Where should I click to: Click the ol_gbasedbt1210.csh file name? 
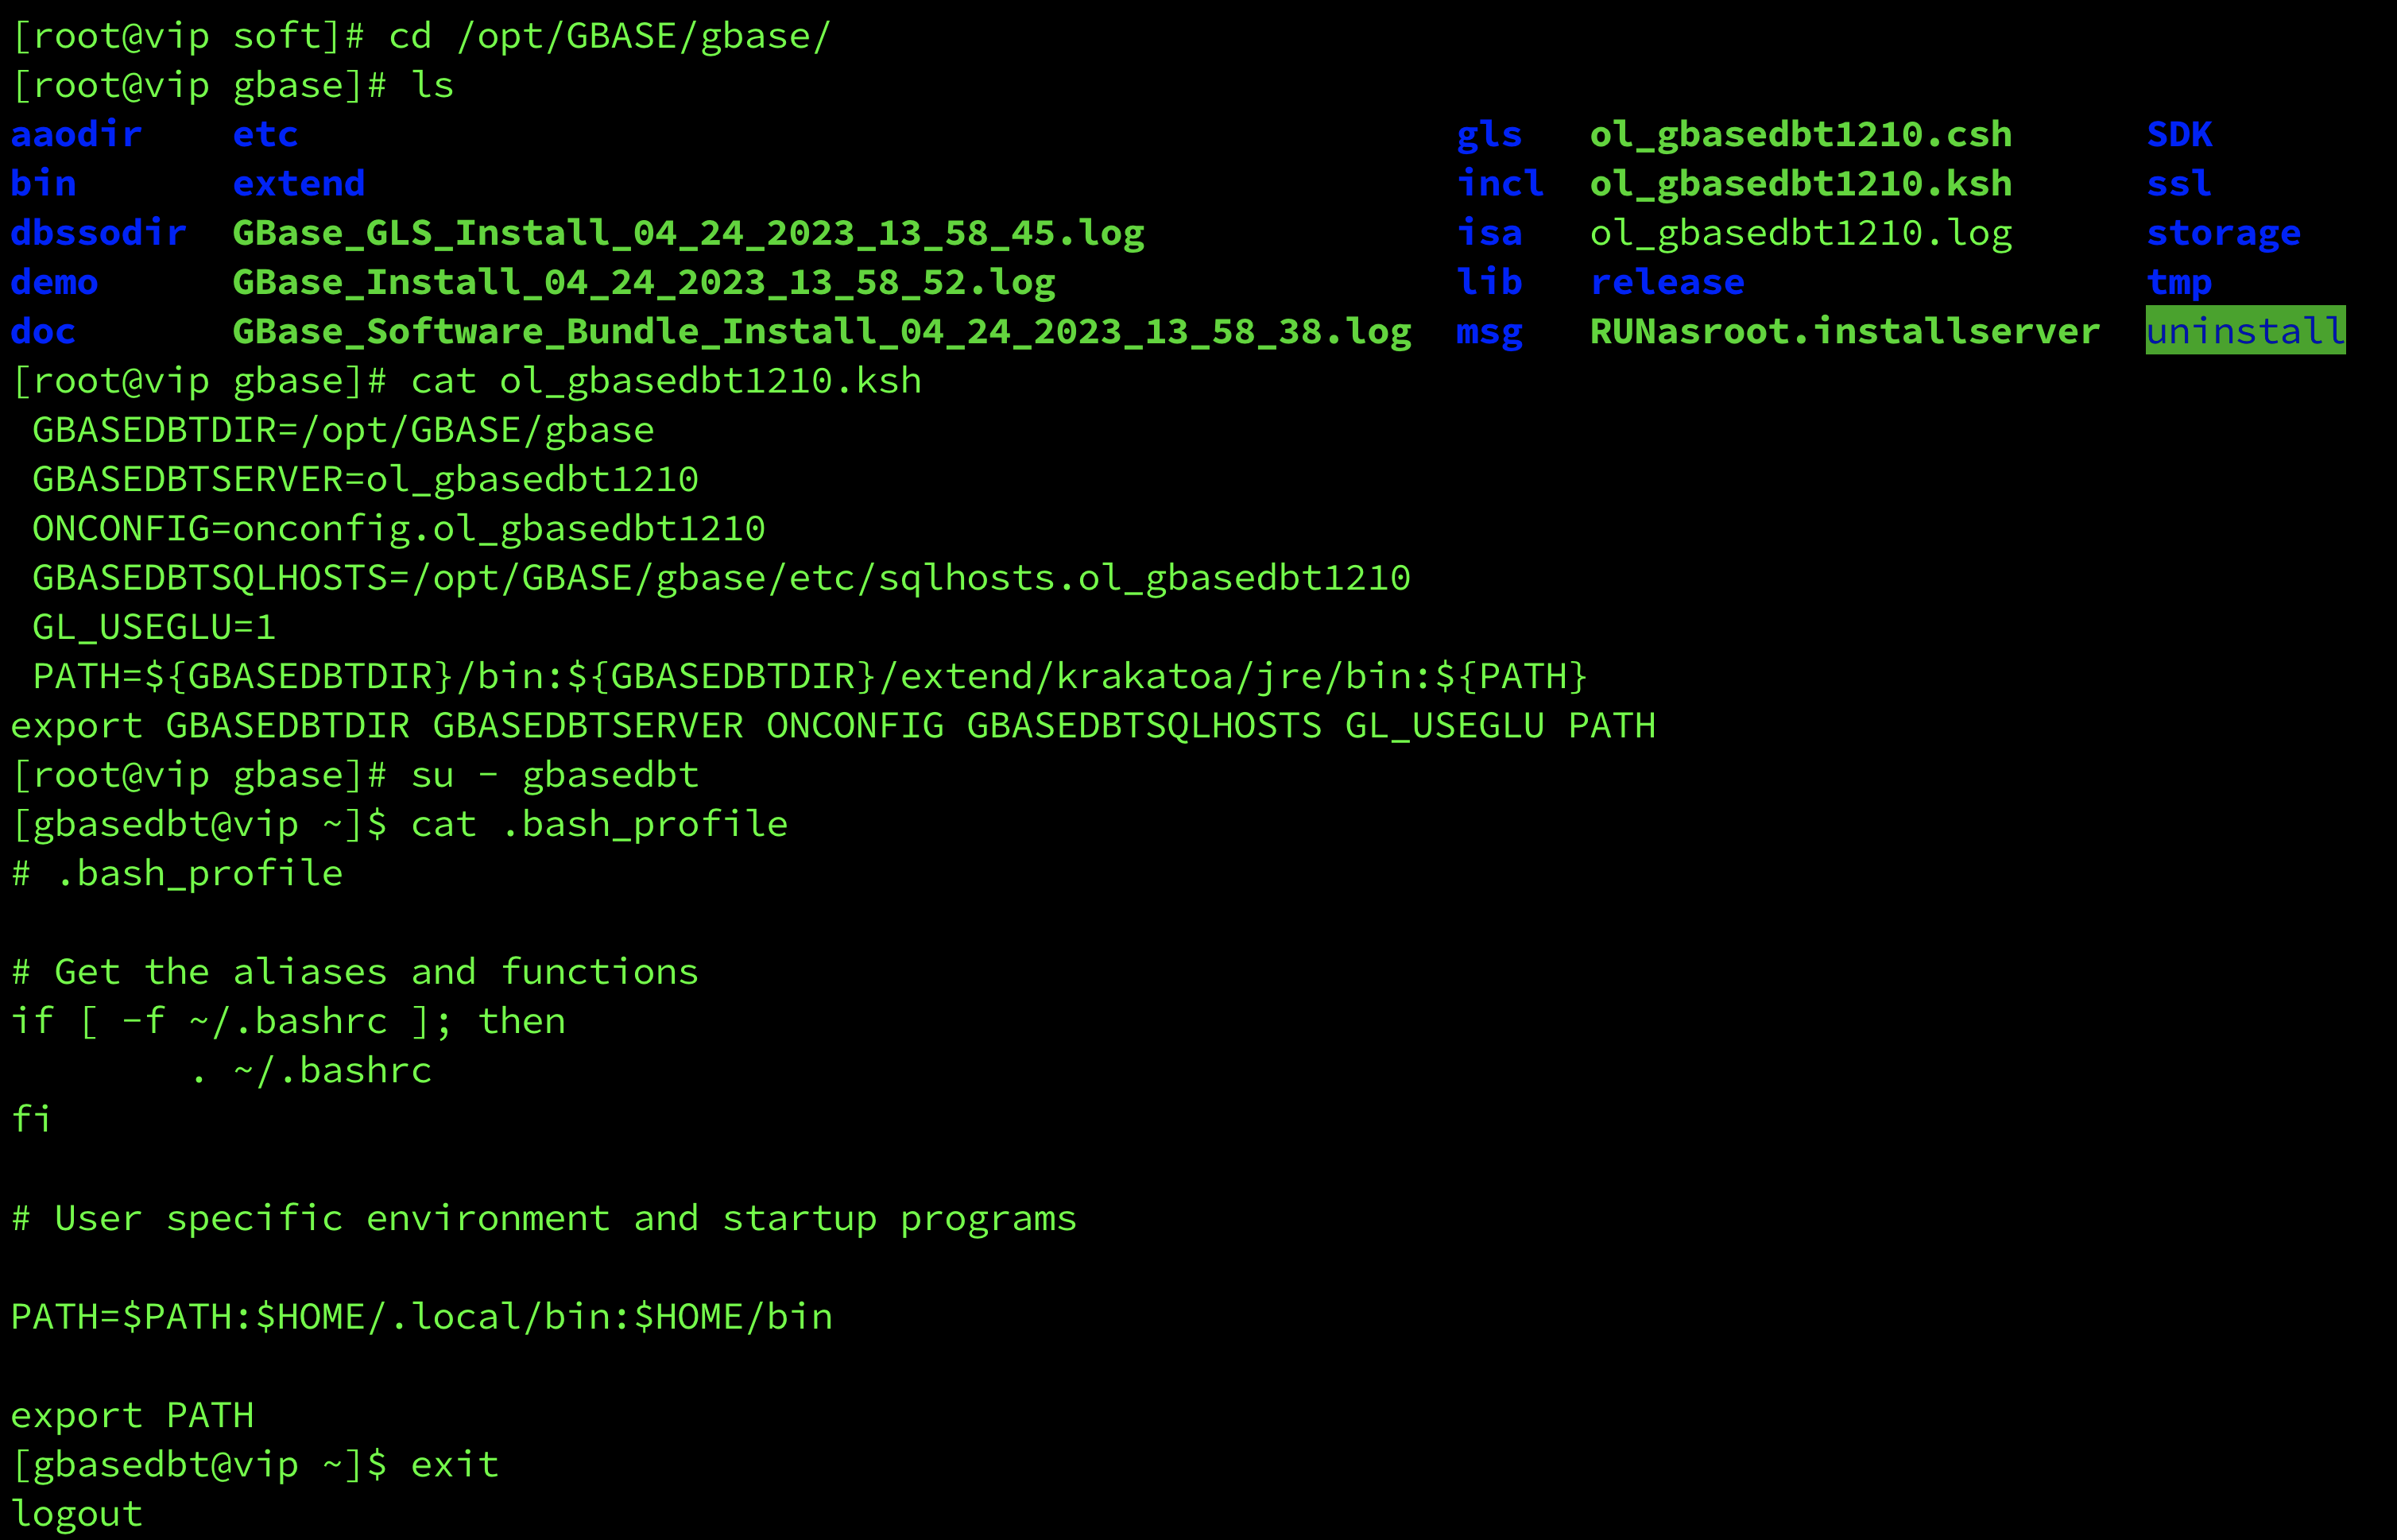pyautogui.click(x=1801, y=134)
